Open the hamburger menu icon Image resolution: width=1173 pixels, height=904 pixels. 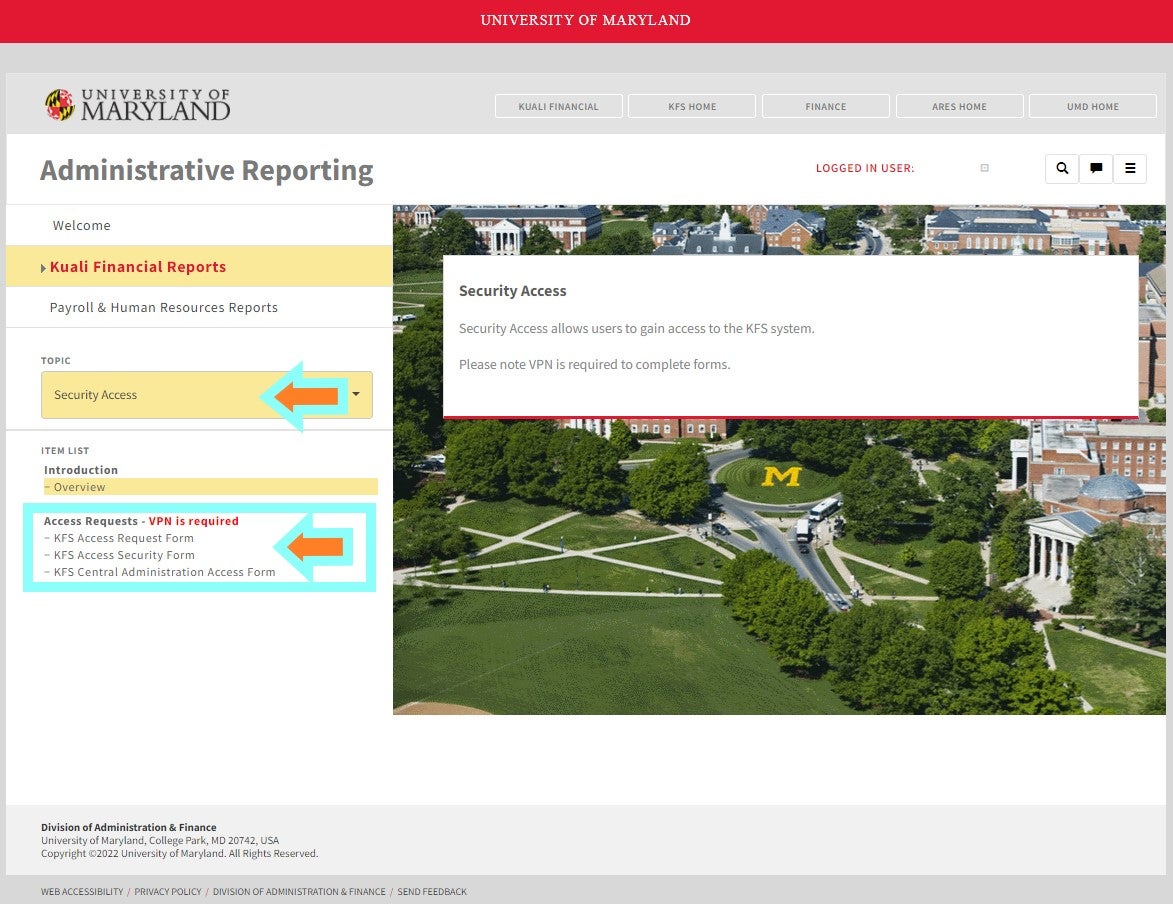tap(1130, 169)
